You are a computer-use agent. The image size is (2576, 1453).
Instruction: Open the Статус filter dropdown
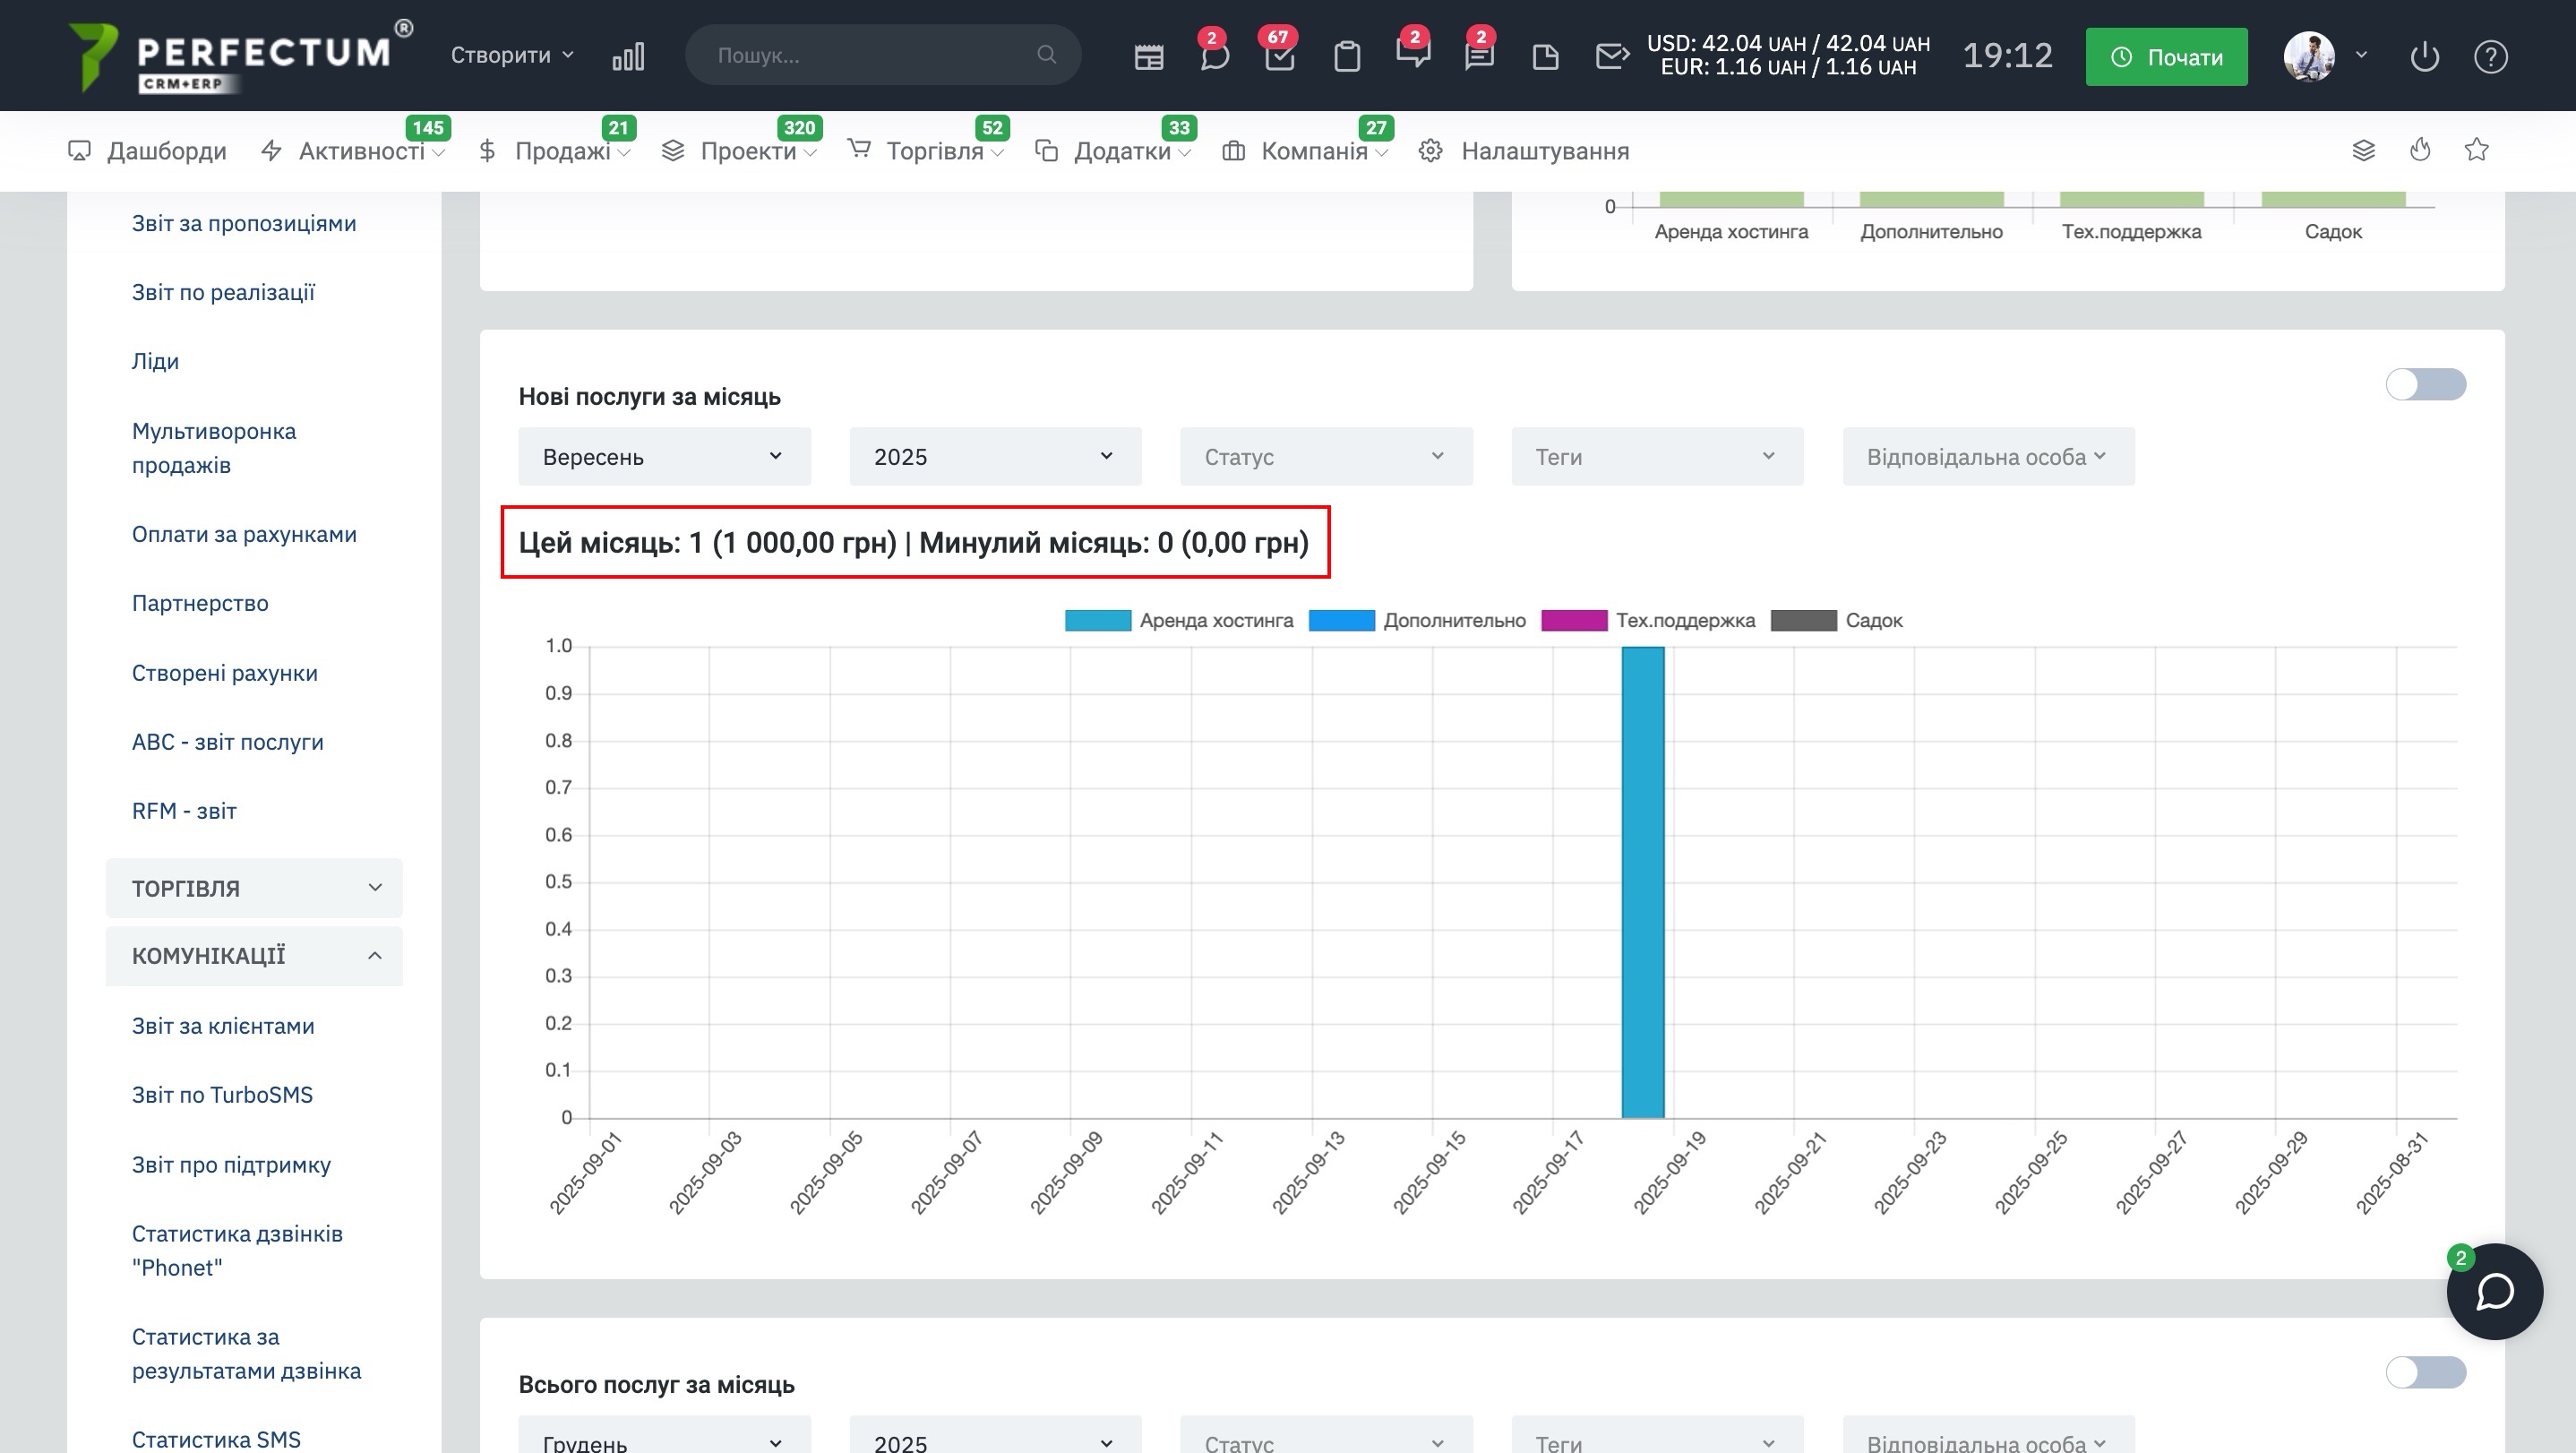click(x=1325, y=457)
